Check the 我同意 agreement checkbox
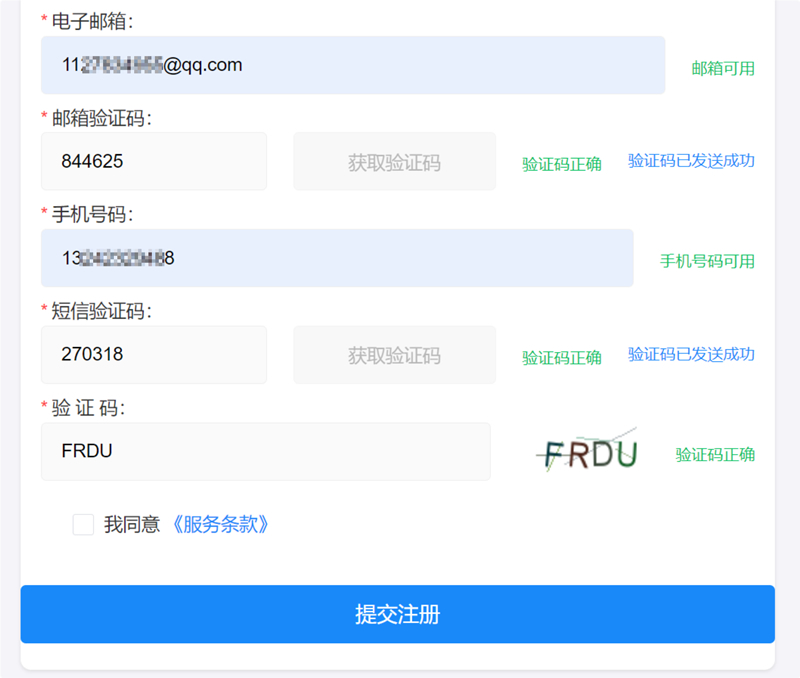 tap(83, 524)
